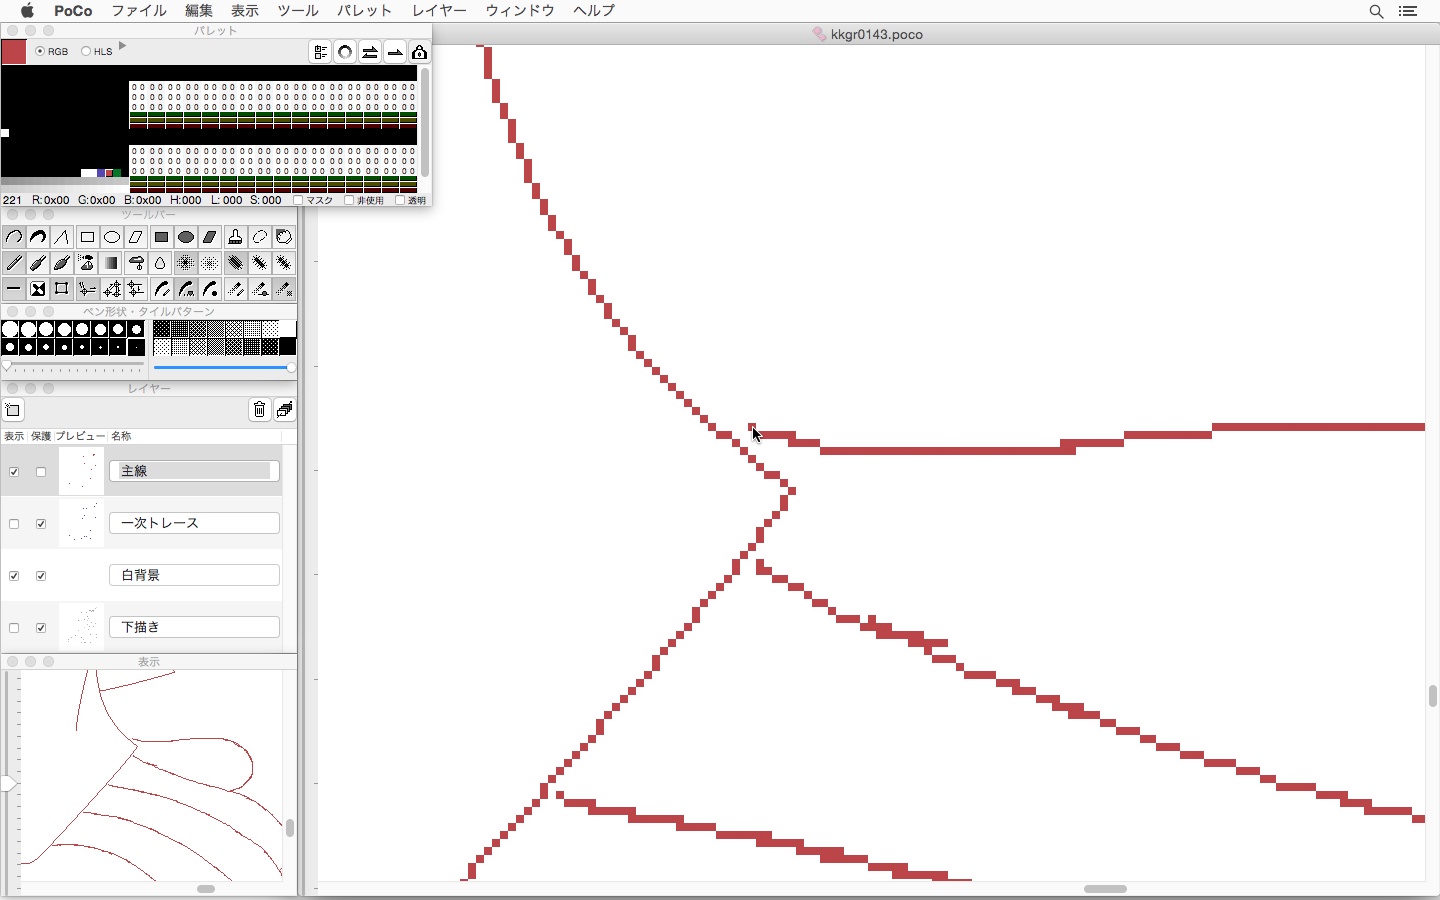The image size is (1440, 900).
Task: Open the PoCo application menu
Action: [x=73, y=11]
